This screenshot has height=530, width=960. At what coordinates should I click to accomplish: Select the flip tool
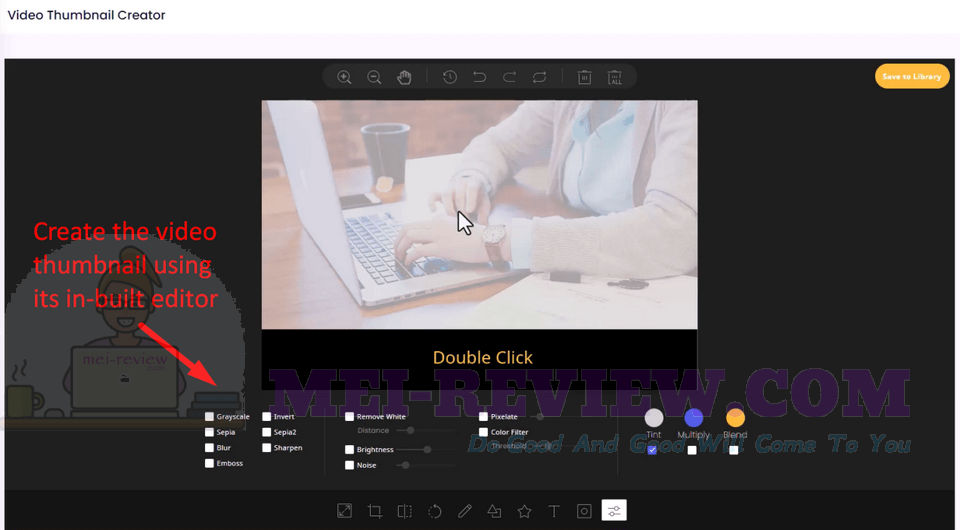(x=405, y=510)
